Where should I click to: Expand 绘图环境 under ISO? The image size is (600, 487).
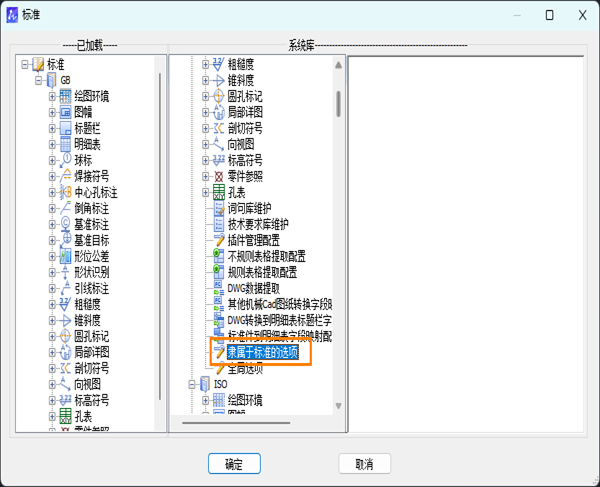point(205,401)
